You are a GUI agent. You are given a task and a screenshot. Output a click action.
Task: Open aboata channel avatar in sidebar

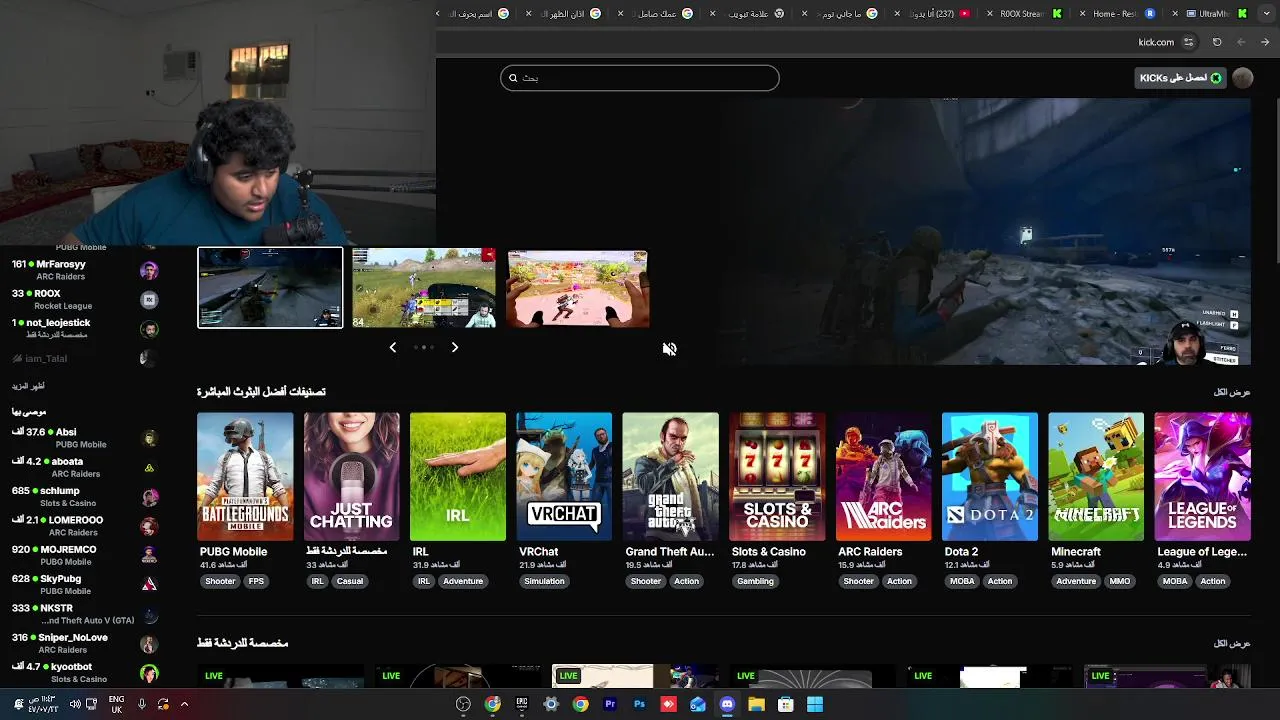(x=149, y=467)
